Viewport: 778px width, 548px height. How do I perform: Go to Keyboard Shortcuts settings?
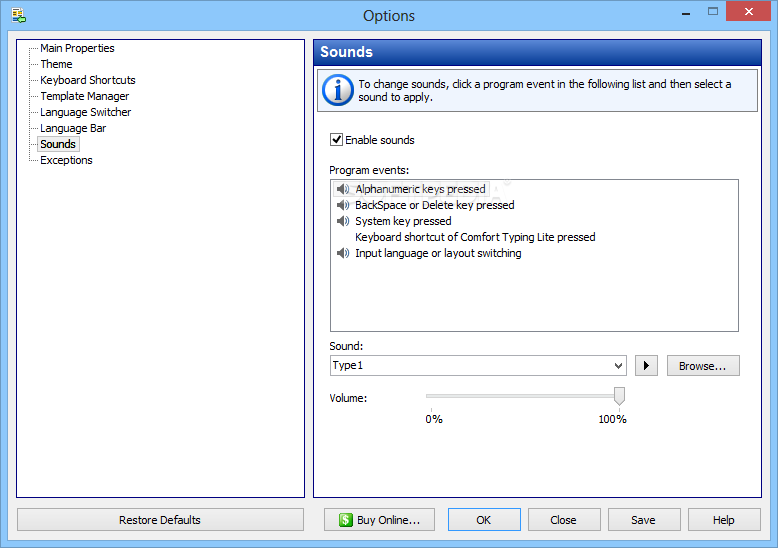point(88,80)
